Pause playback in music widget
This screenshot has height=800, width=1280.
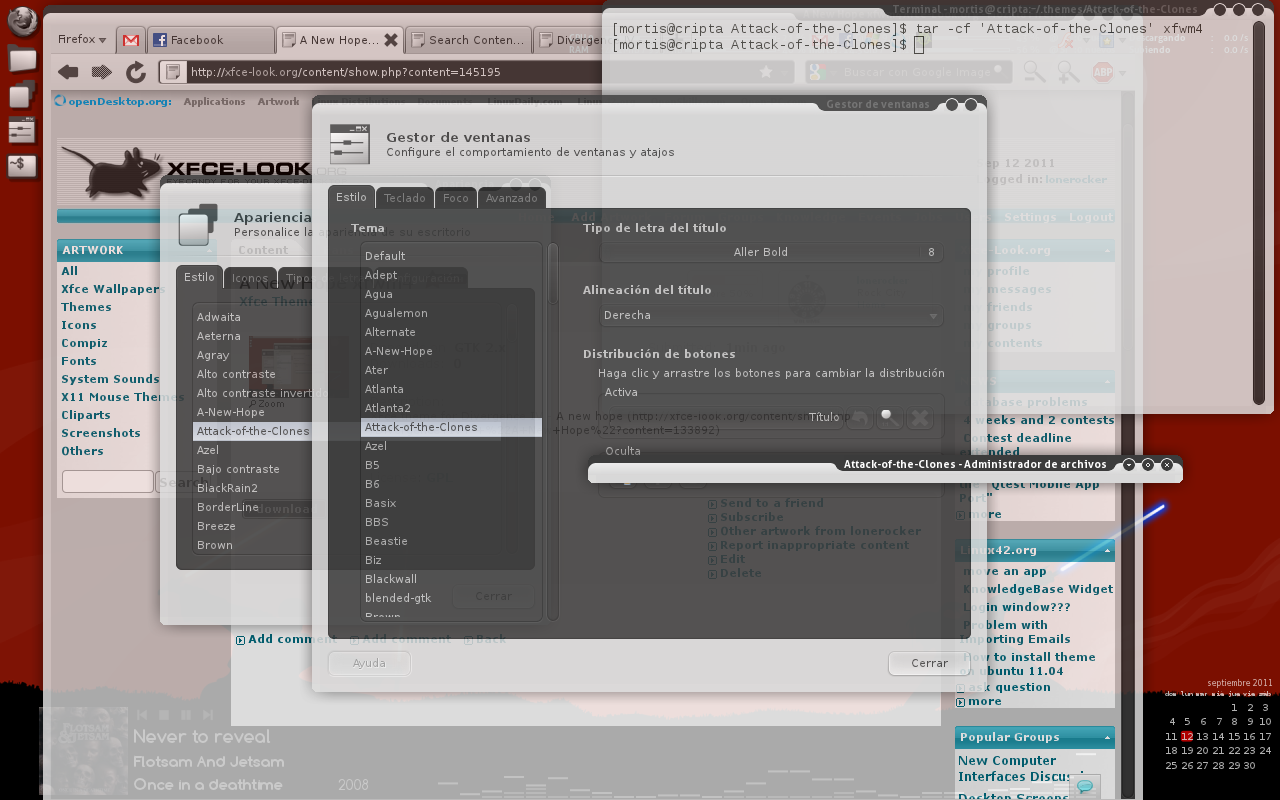tap(186, 715)
